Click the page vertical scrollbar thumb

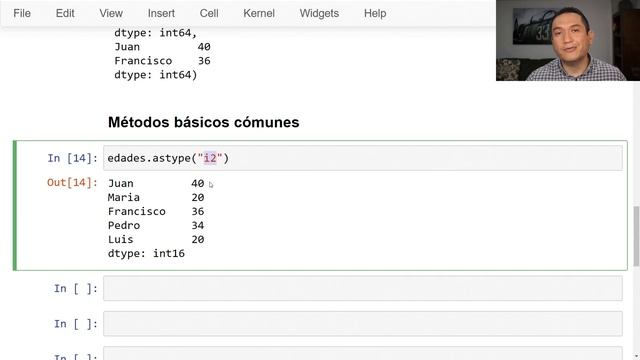(x=636, y=236)
